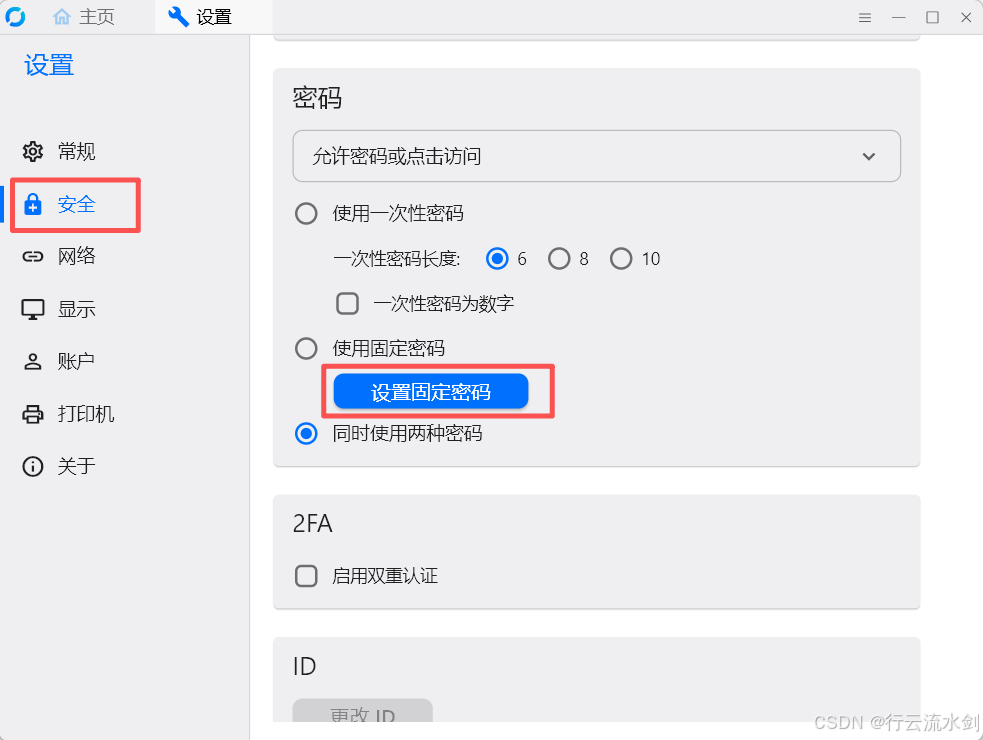Viewport: 983px width, 740px height.
Task: Click the home icon in the 主页 tab
Action: click(x=62, y=17)
